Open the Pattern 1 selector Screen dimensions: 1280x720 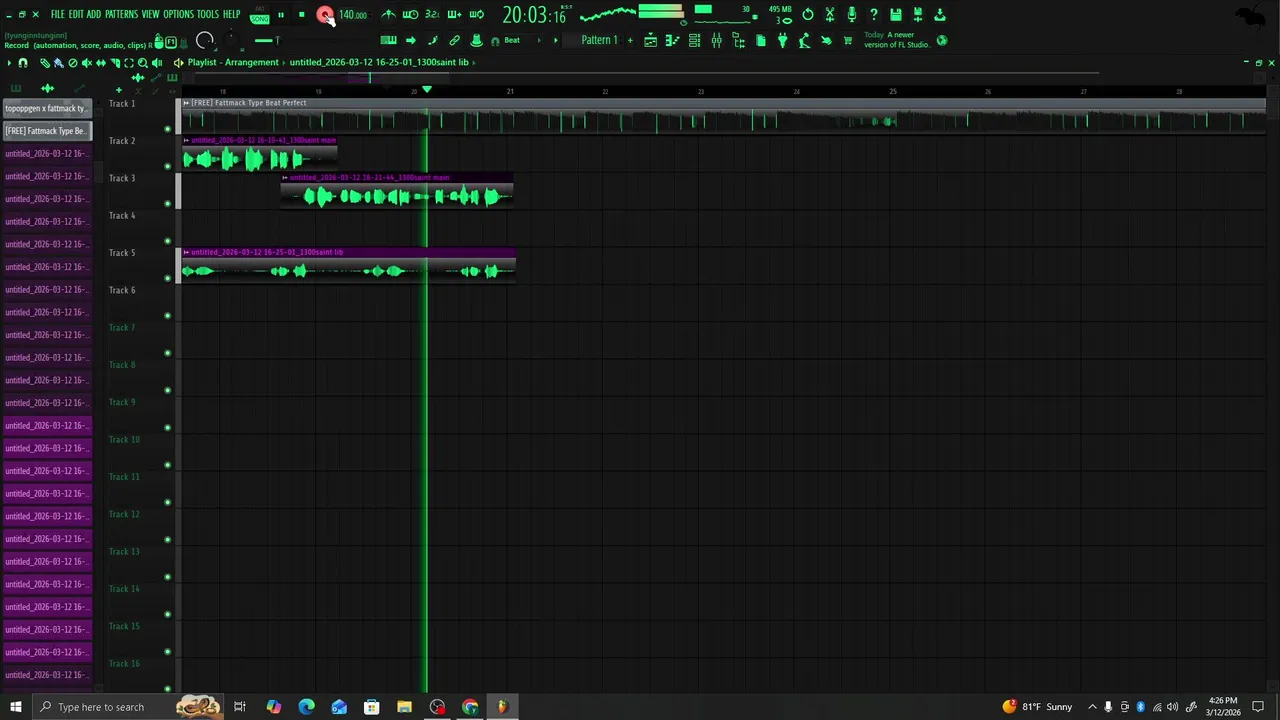tap(600, 40)
